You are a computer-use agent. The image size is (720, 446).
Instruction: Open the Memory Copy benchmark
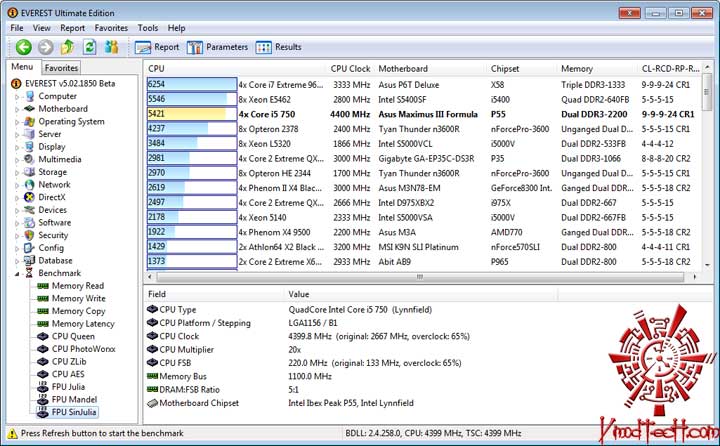71,311
